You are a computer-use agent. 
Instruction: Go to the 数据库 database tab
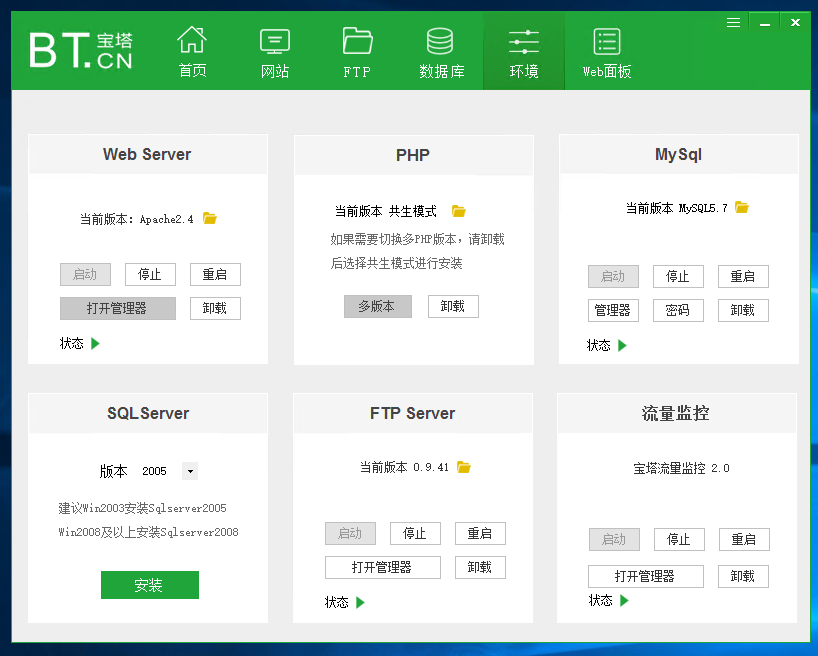(x=441, y=52)
